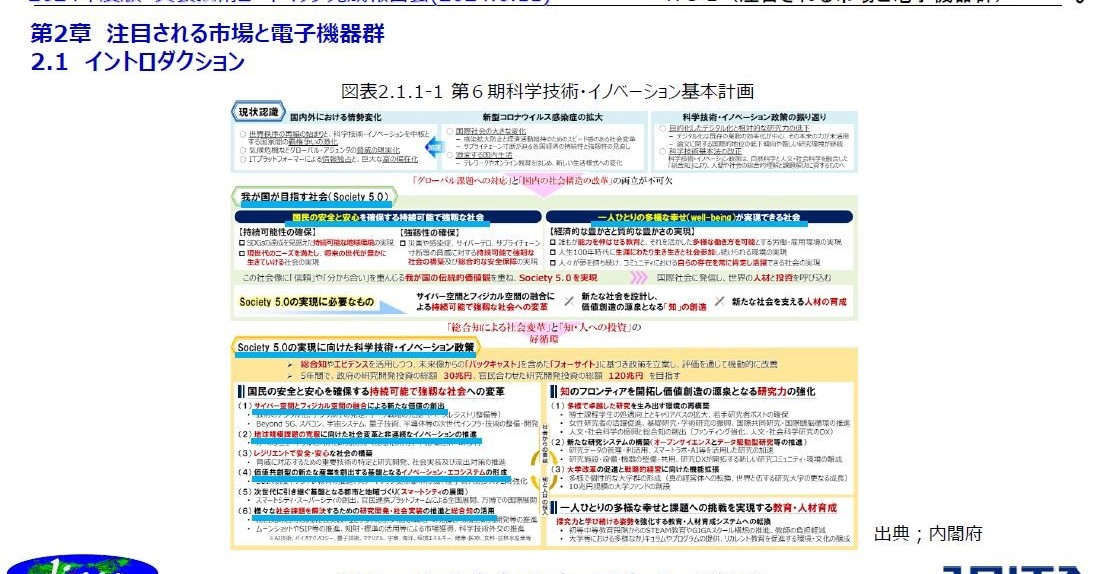Viewport: 1097px width, 574px height.
Task: Click the circle bullet before 世界秩序の再編の始まり
Action: pos(242,132)
